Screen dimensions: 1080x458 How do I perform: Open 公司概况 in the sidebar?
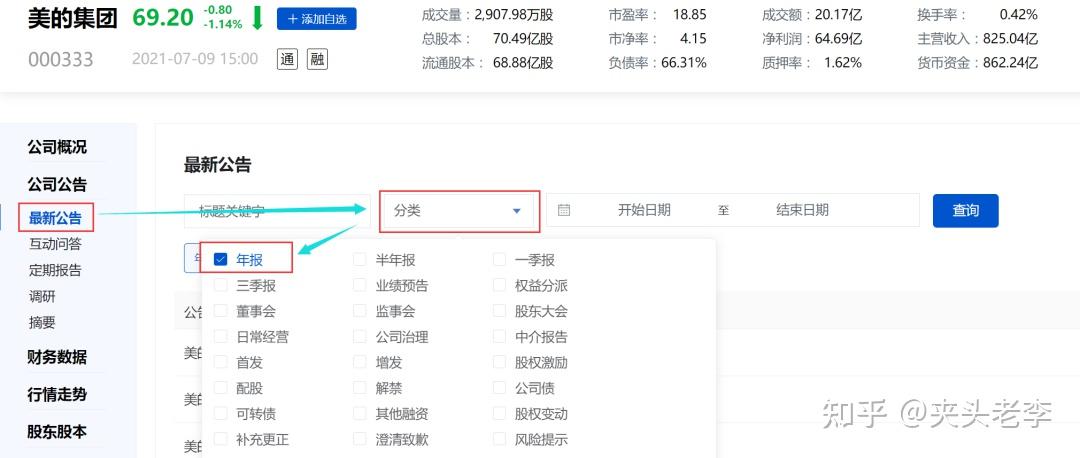(57, 147)
